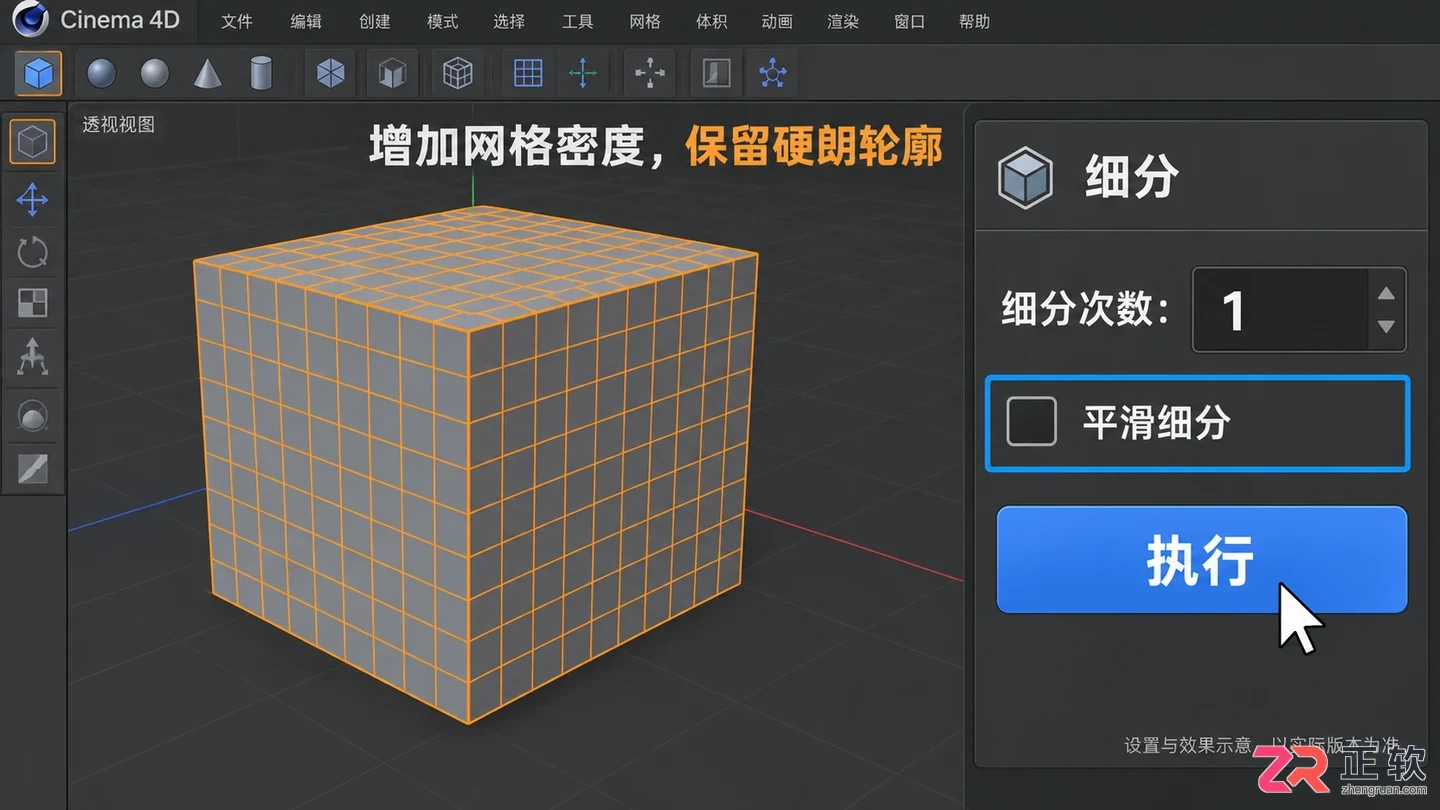
Task: Open the 帮助 menu
Action: pos(974,21)
